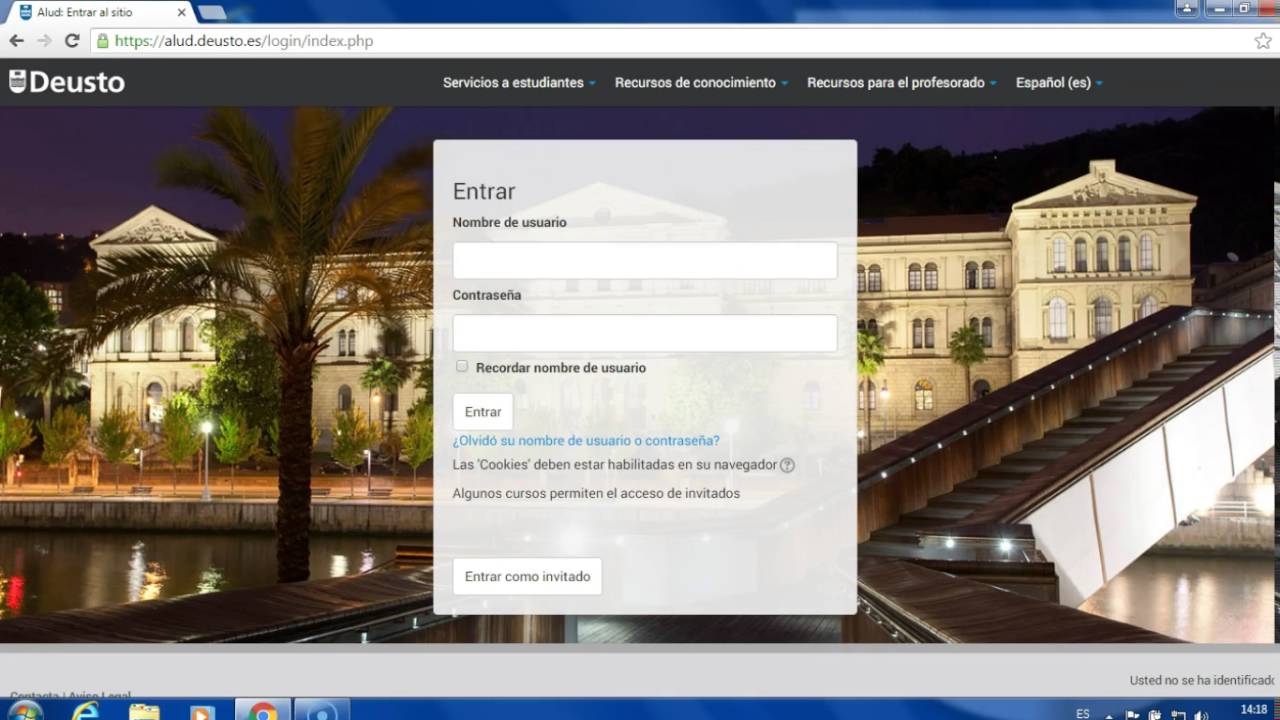Open the blue round app on taskbar

[321, 711]
